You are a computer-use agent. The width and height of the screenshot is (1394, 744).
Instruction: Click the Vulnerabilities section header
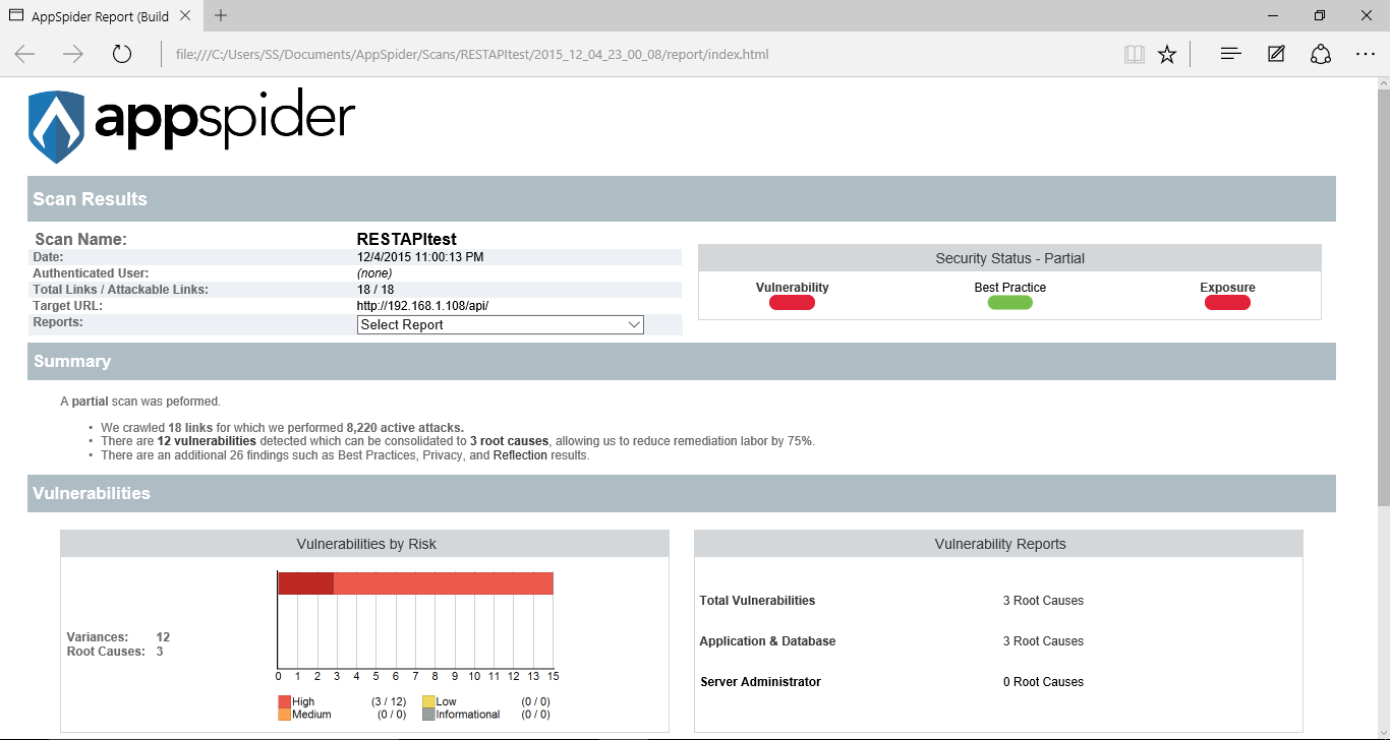(681, 493)
